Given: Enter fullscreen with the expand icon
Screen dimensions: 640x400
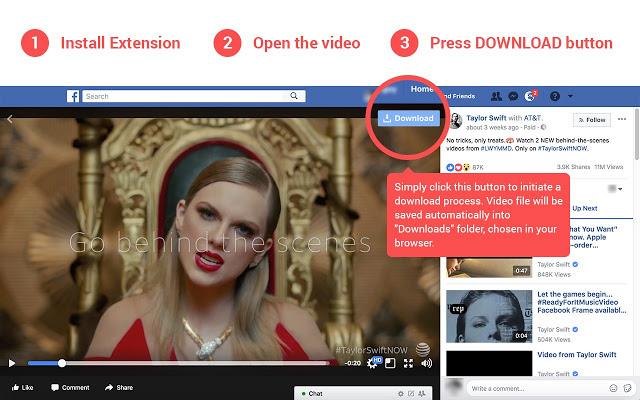Looking at the screenshot, I should (x=408, y=363).
